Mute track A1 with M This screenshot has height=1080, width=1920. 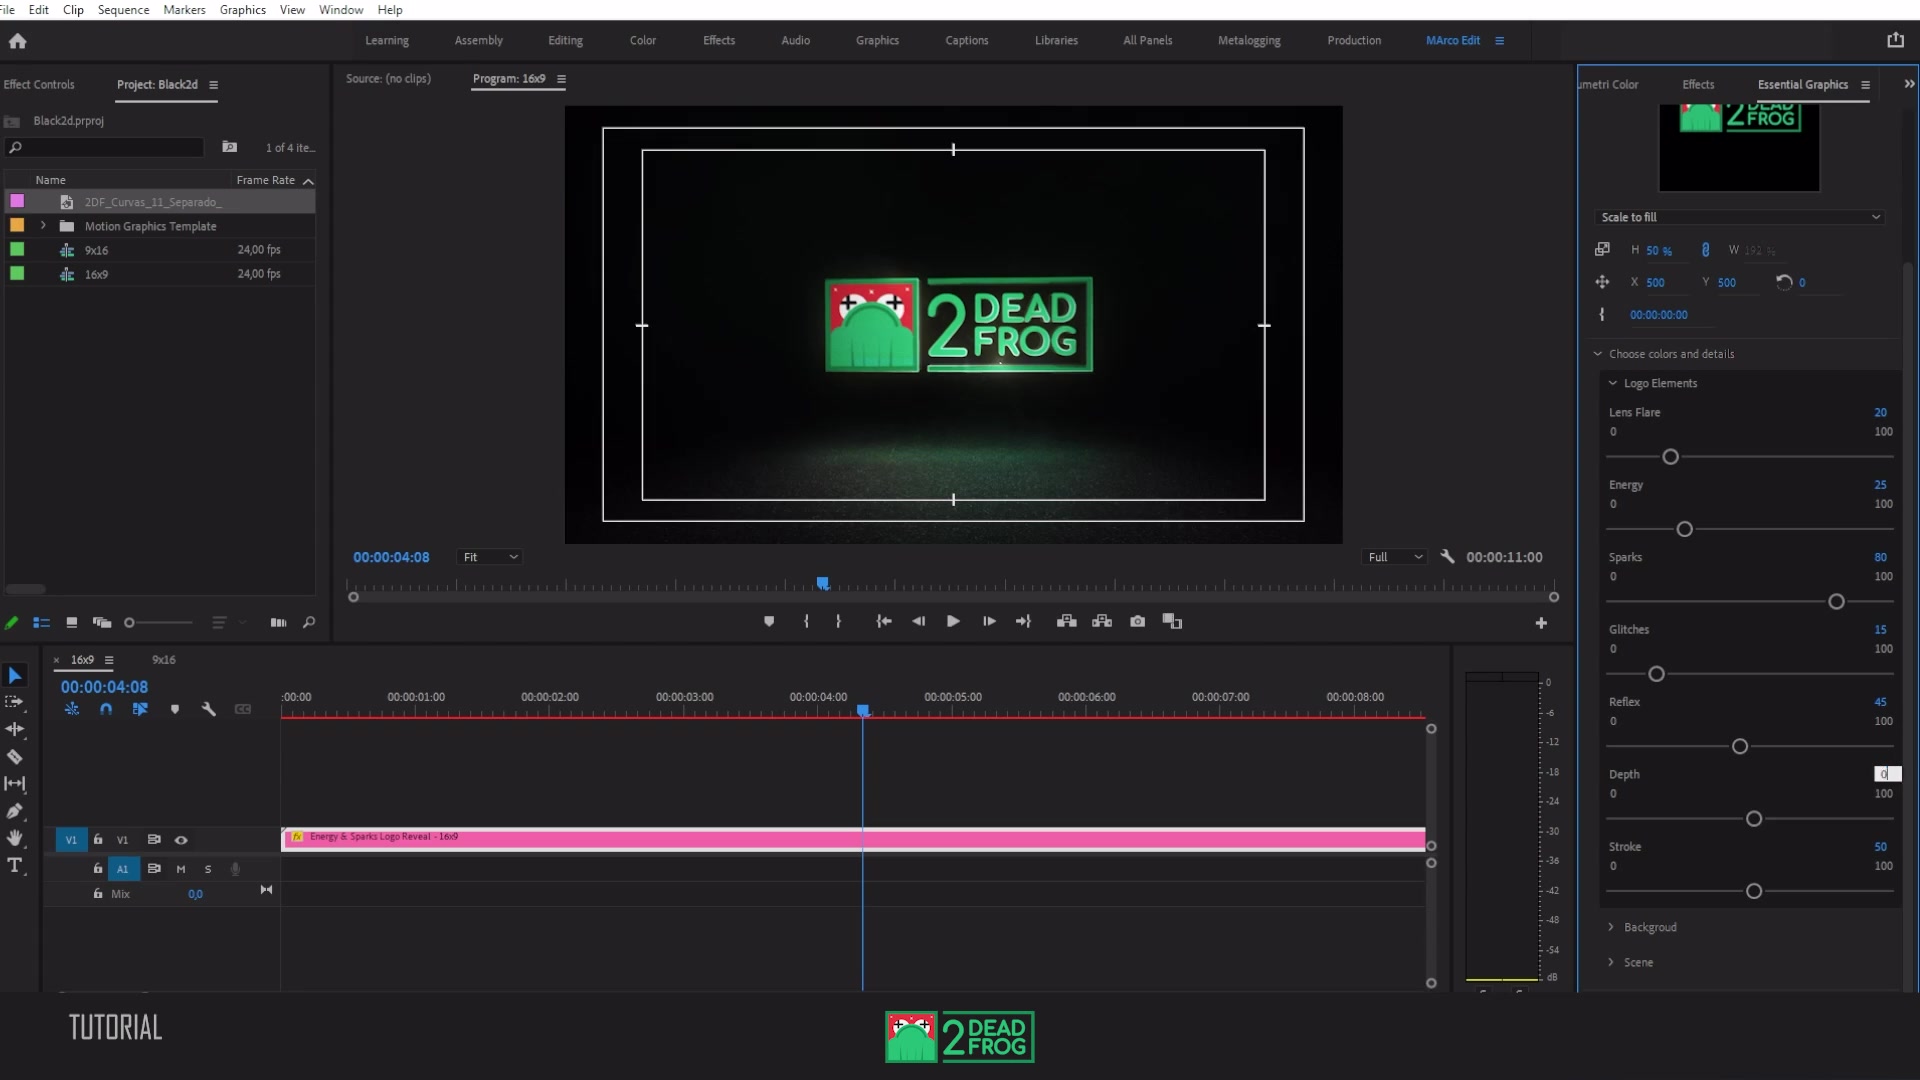pyautogui.click(x=181, y=869)
